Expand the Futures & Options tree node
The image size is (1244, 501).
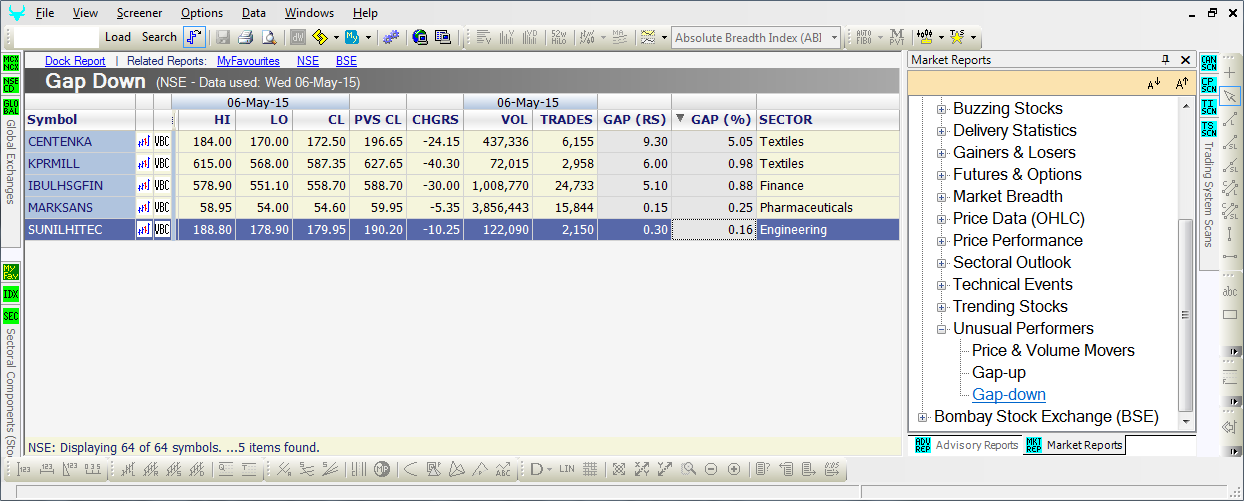(x=941, y=175)
